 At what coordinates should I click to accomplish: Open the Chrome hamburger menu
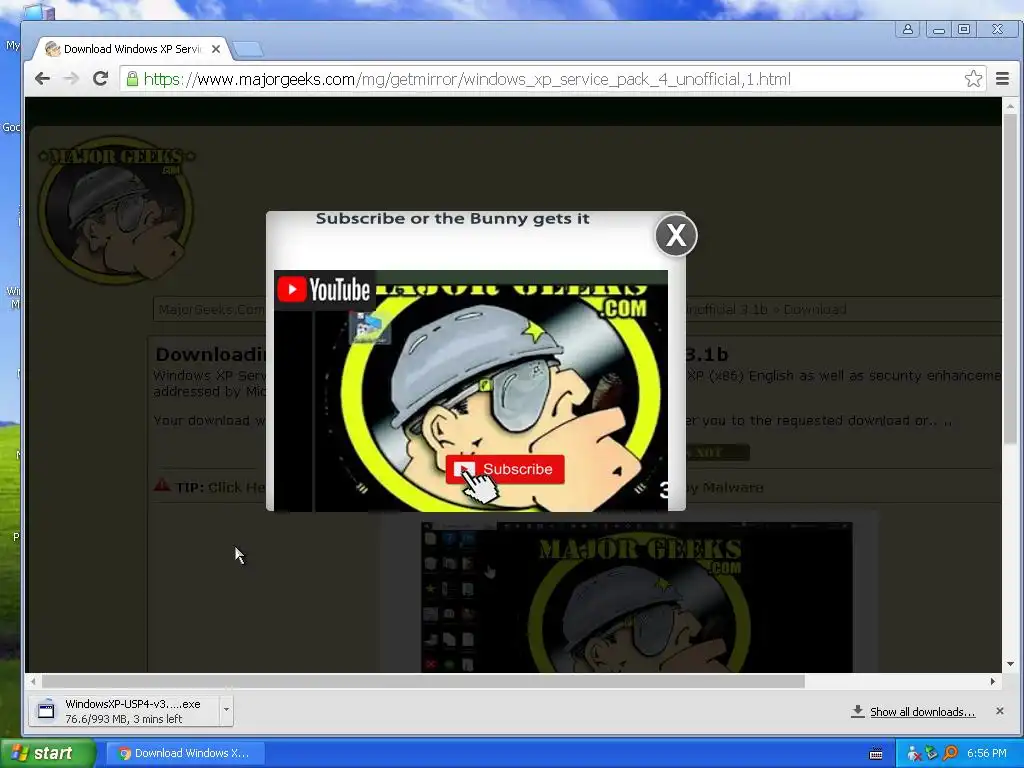tap(1002, 79)
